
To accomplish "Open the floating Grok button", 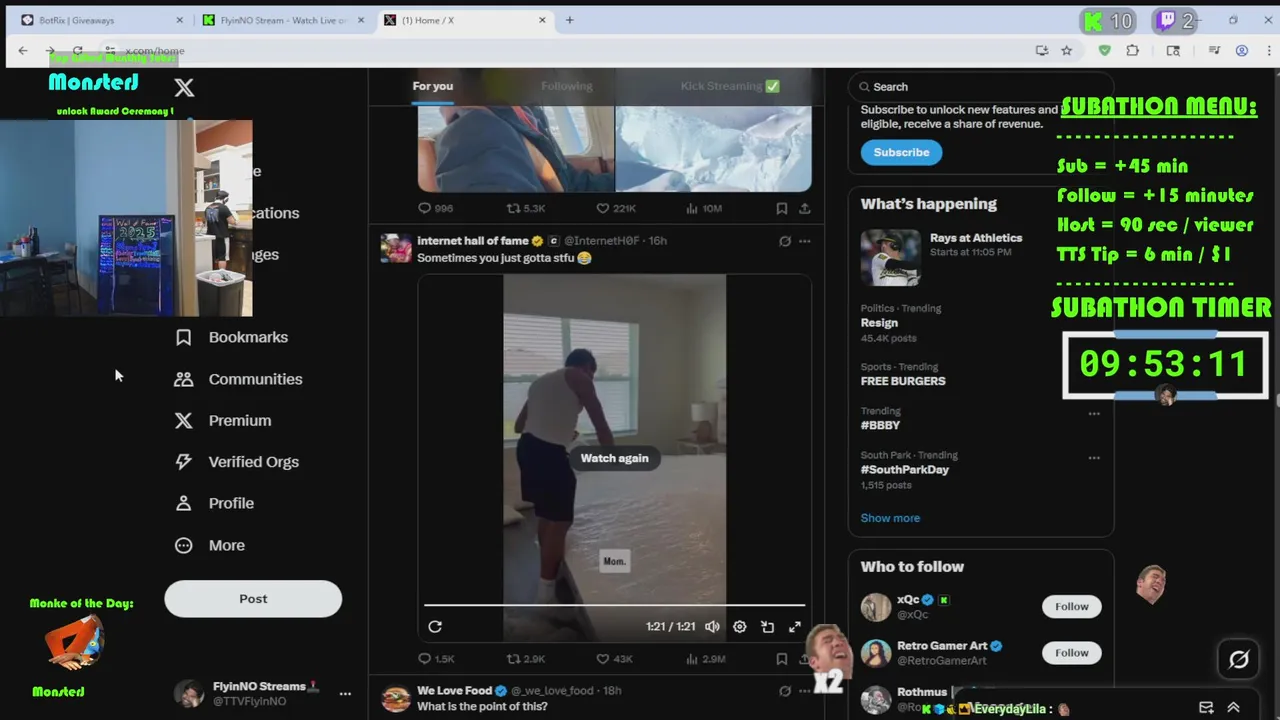I will pos(1239,659).
